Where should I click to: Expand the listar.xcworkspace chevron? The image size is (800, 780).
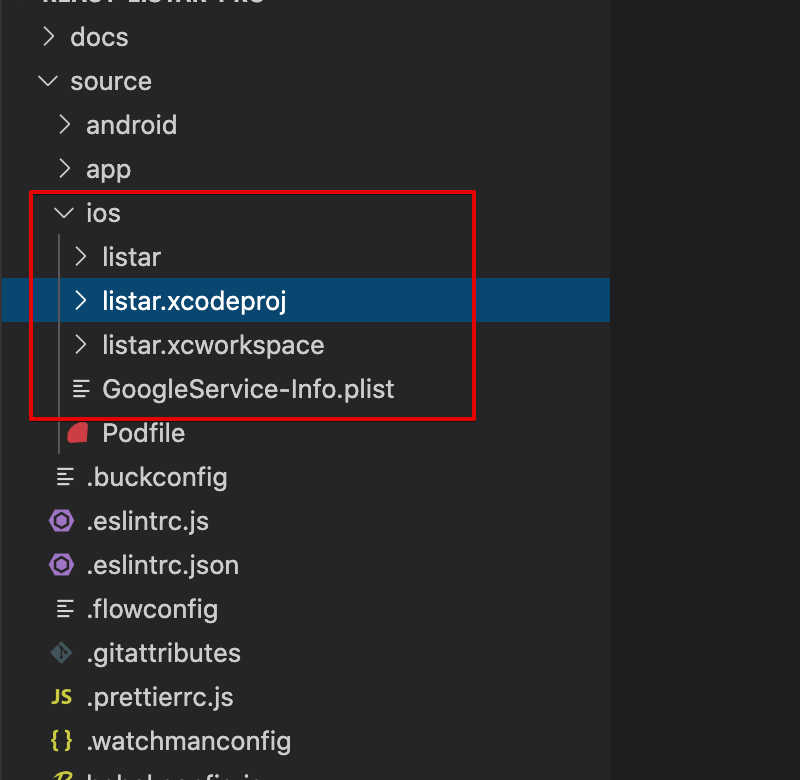[x=81, y=345]
